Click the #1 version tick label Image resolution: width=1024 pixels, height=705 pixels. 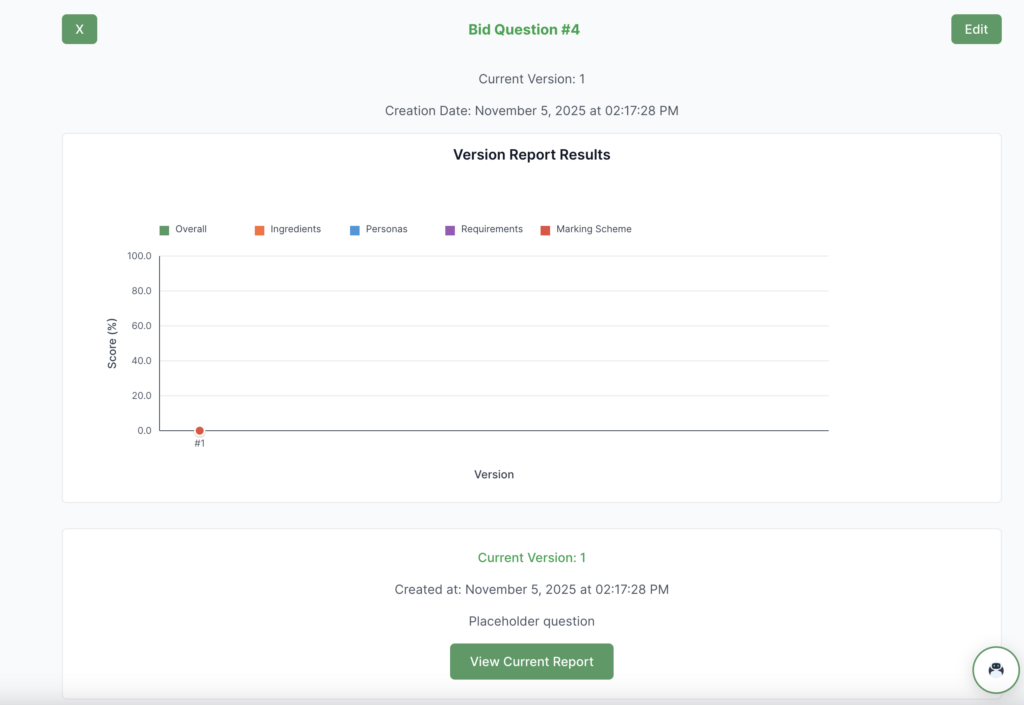pos(200,443)
